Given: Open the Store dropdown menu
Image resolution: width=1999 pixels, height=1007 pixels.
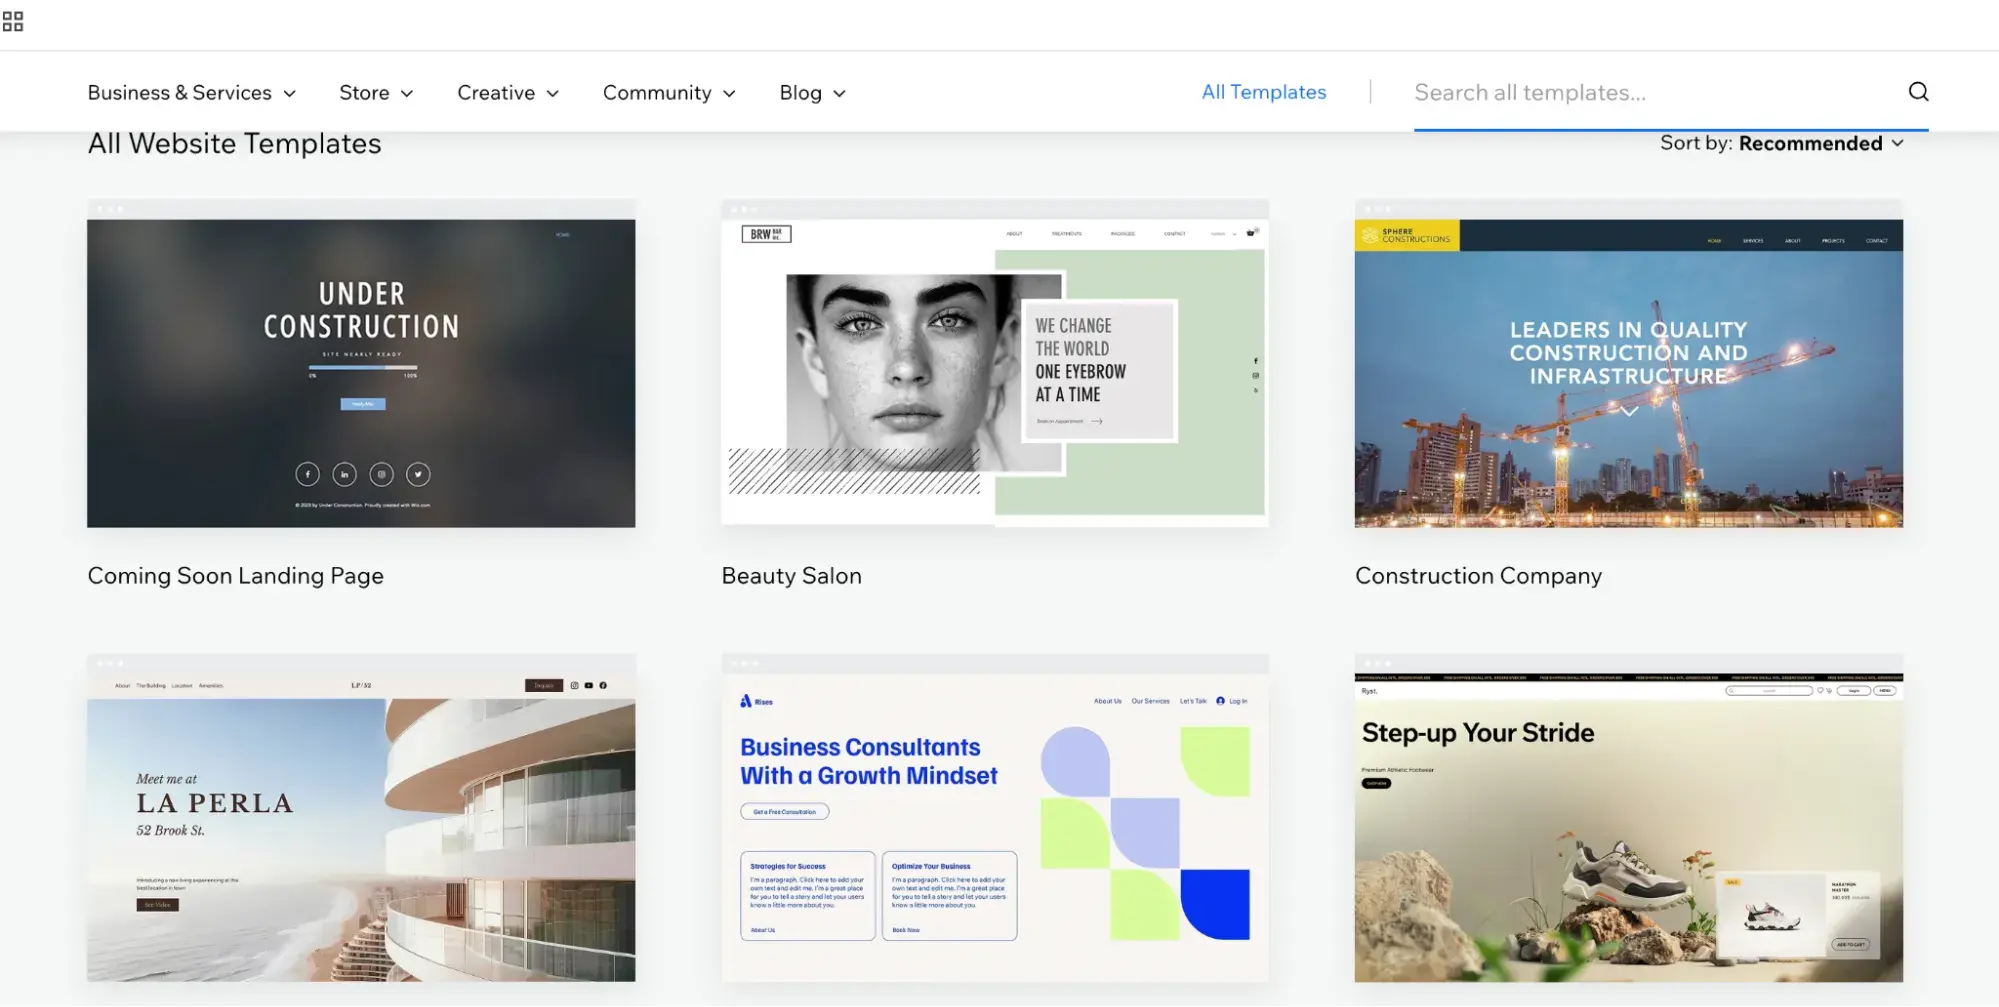Looking at the screenshot, I should [376, 93].
